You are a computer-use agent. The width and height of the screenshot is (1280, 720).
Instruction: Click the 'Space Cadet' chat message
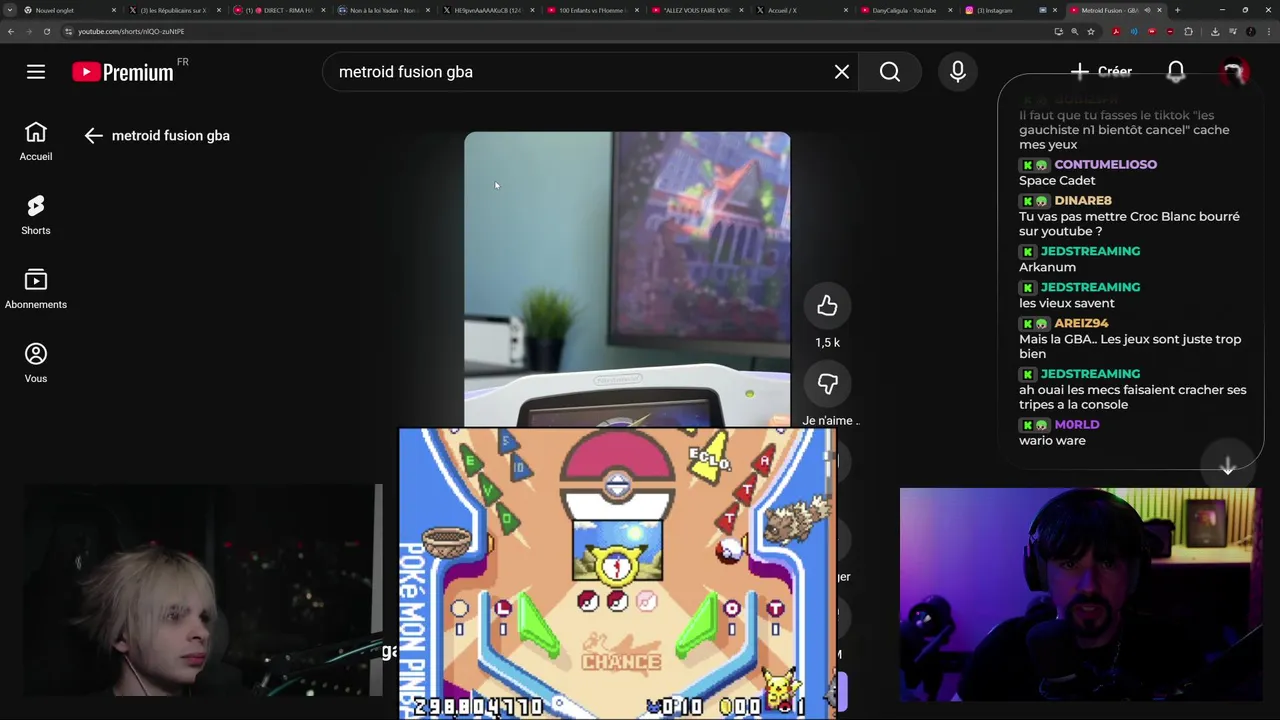[x=1057, y=181]
